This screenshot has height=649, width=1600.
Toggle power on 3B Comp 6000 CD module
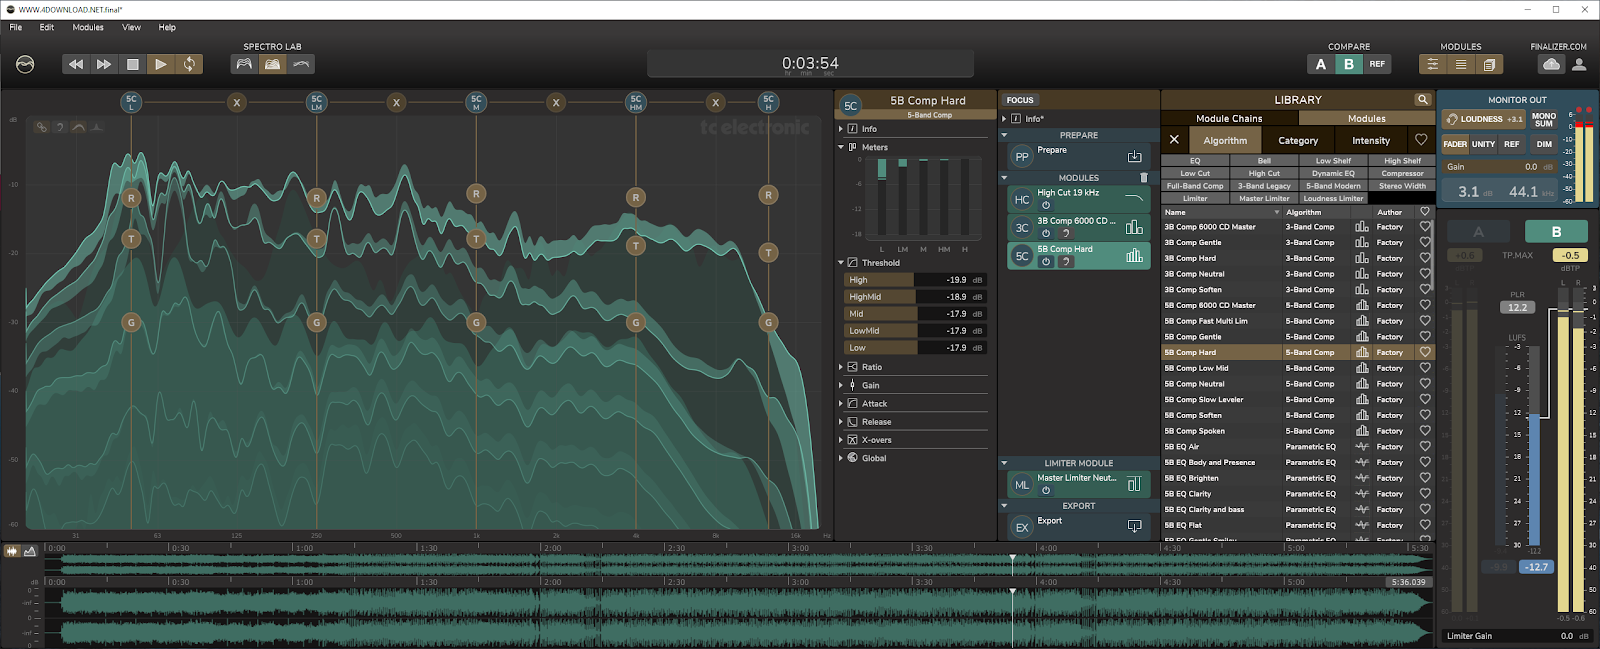(x=1046, y=233)
